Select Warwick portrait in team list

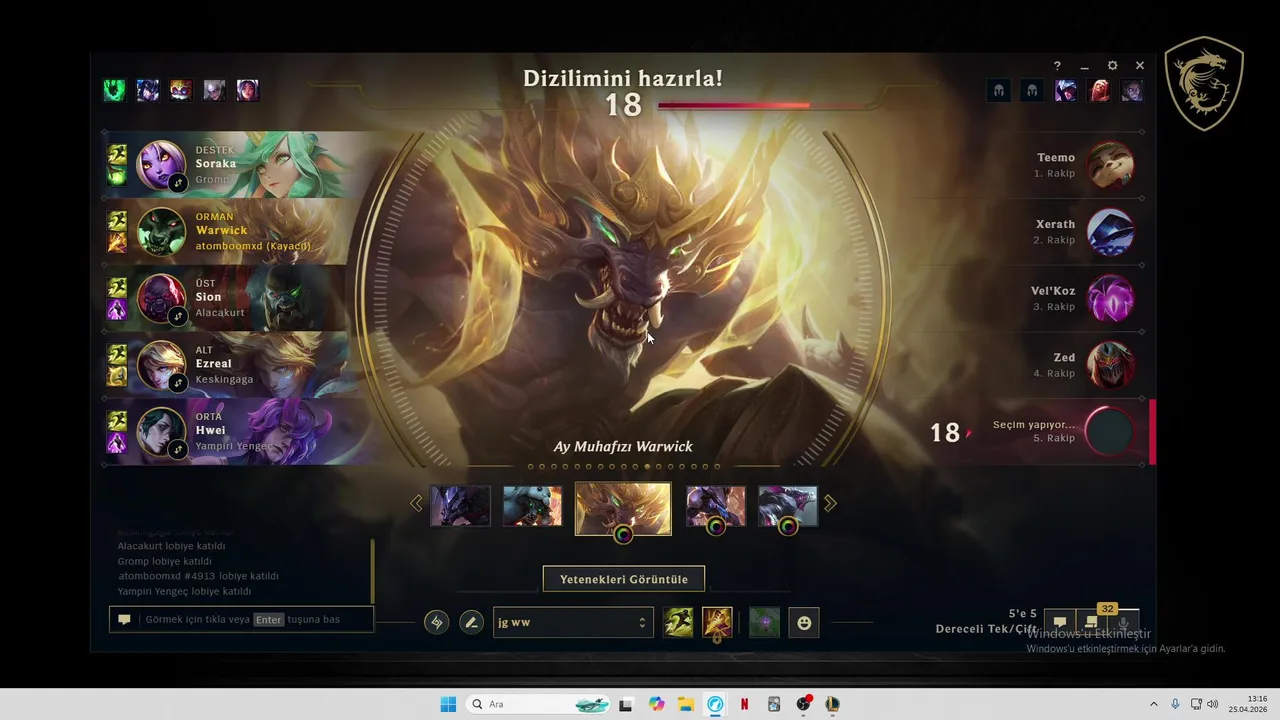pyautogui.click(x=160, y=232)
